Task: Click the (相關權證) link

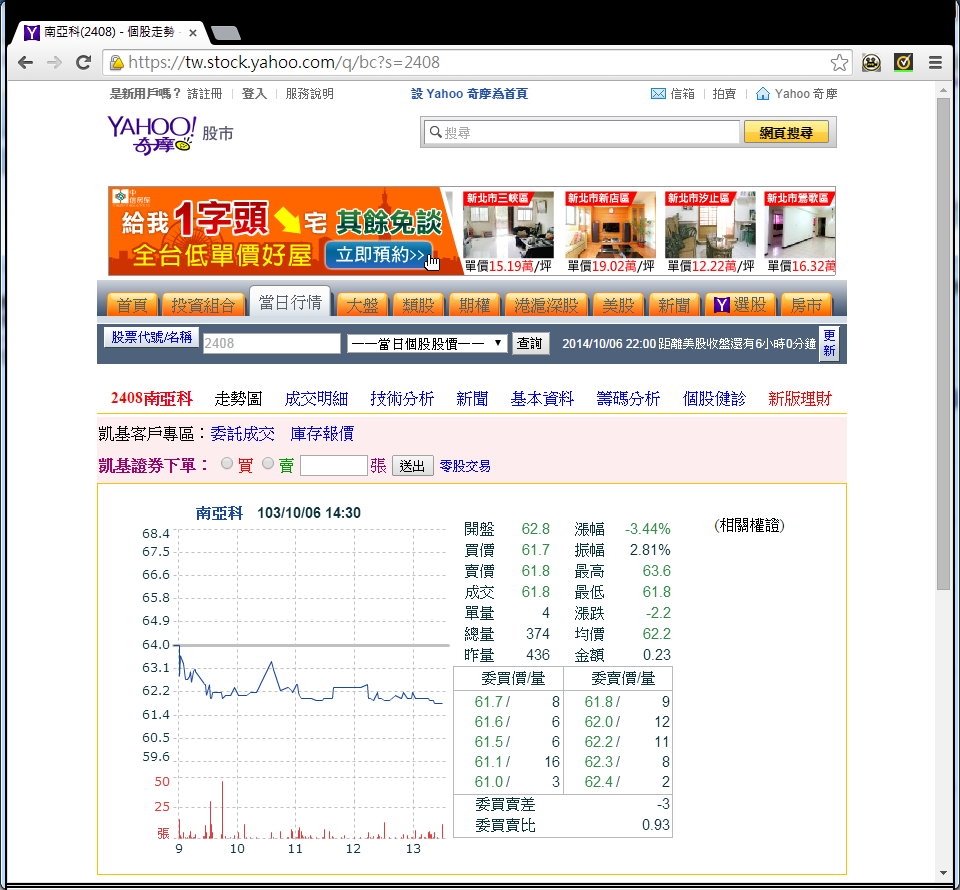Action: (749, 526)
